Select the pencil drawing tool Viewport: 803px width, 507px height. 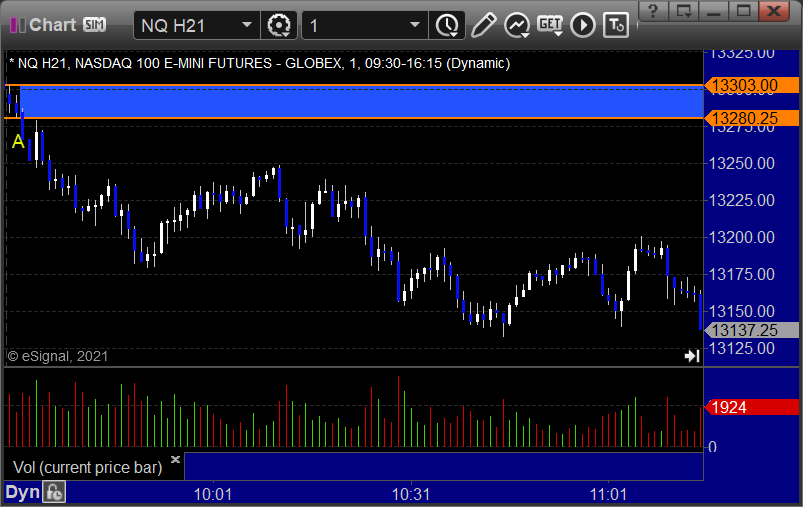tap(483, 25)
